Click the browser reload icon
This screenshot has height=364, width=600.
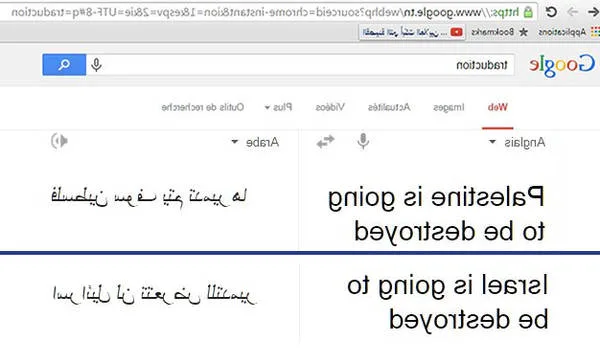pos(551,12)
